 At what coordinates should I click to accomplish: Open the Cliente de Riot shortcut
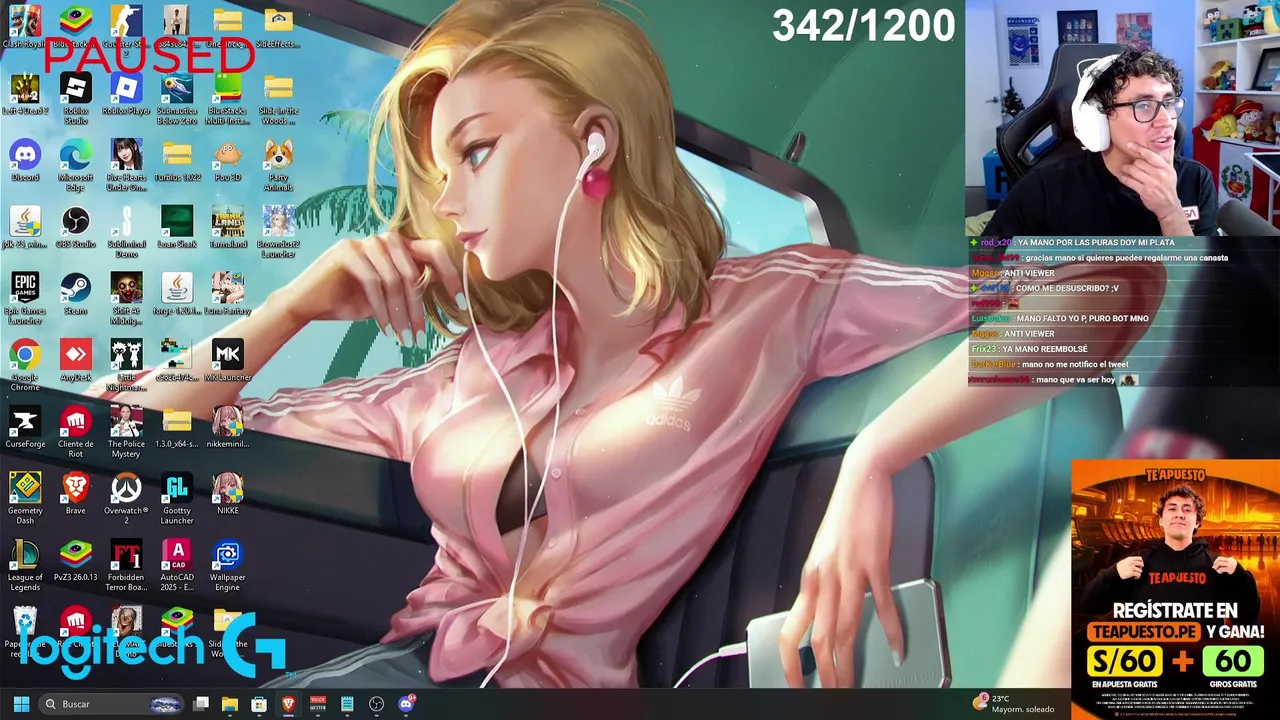(76, 432)
